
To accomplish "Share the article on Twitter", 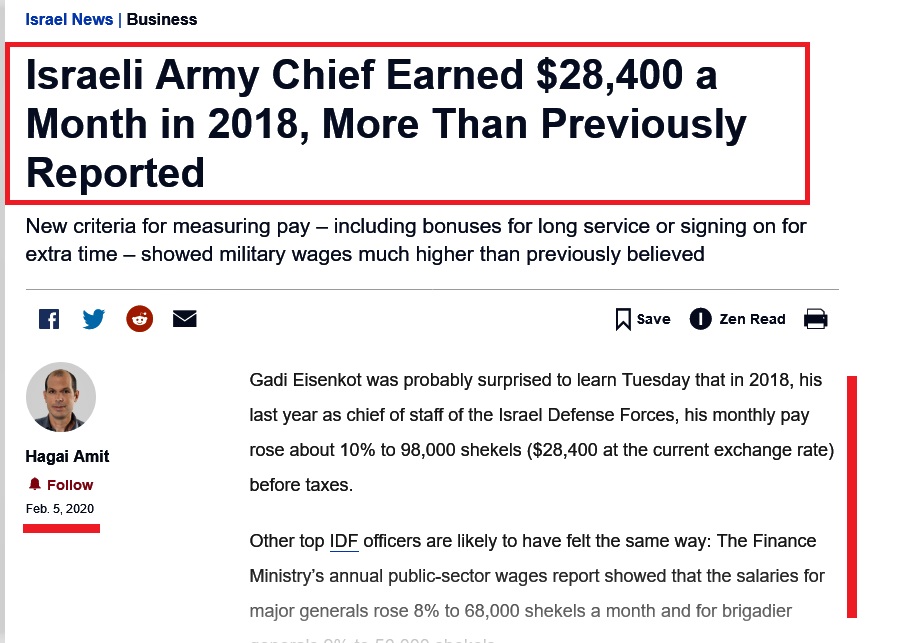I will 94,319.
